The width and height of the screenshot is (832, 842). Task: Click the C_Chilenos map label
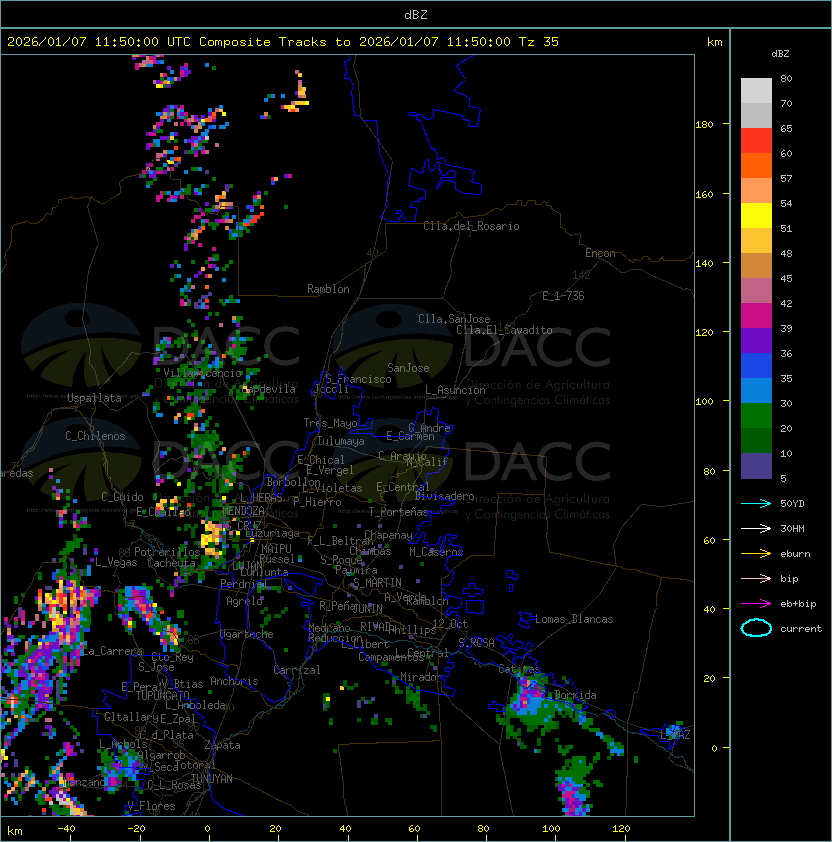[95, 436]
